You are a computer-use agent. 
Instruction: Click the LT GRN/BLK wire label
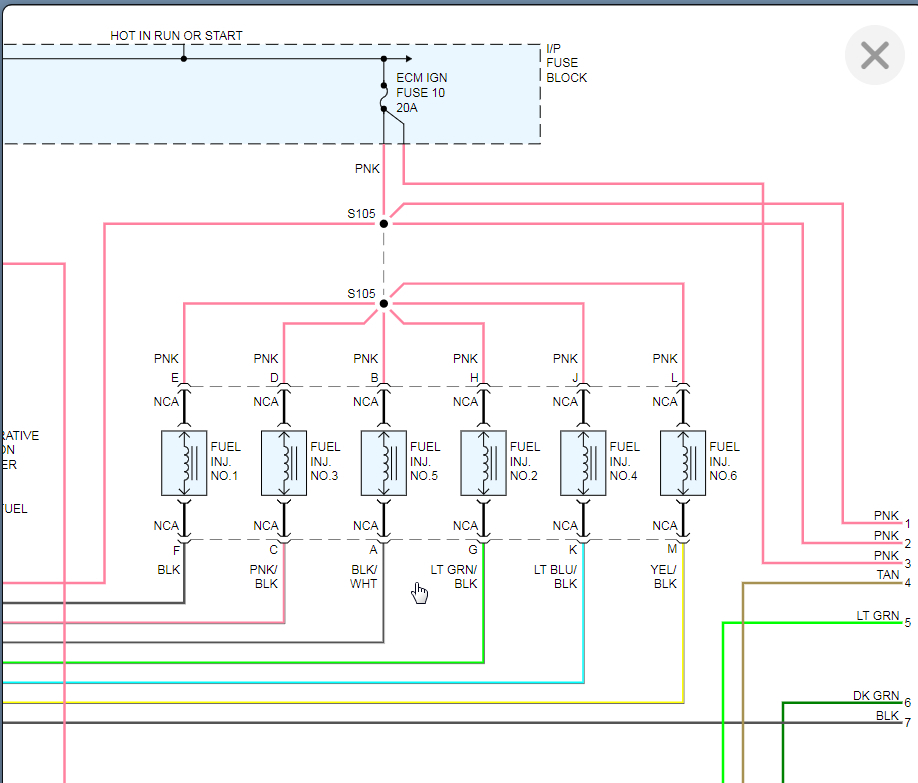(454, 576)
